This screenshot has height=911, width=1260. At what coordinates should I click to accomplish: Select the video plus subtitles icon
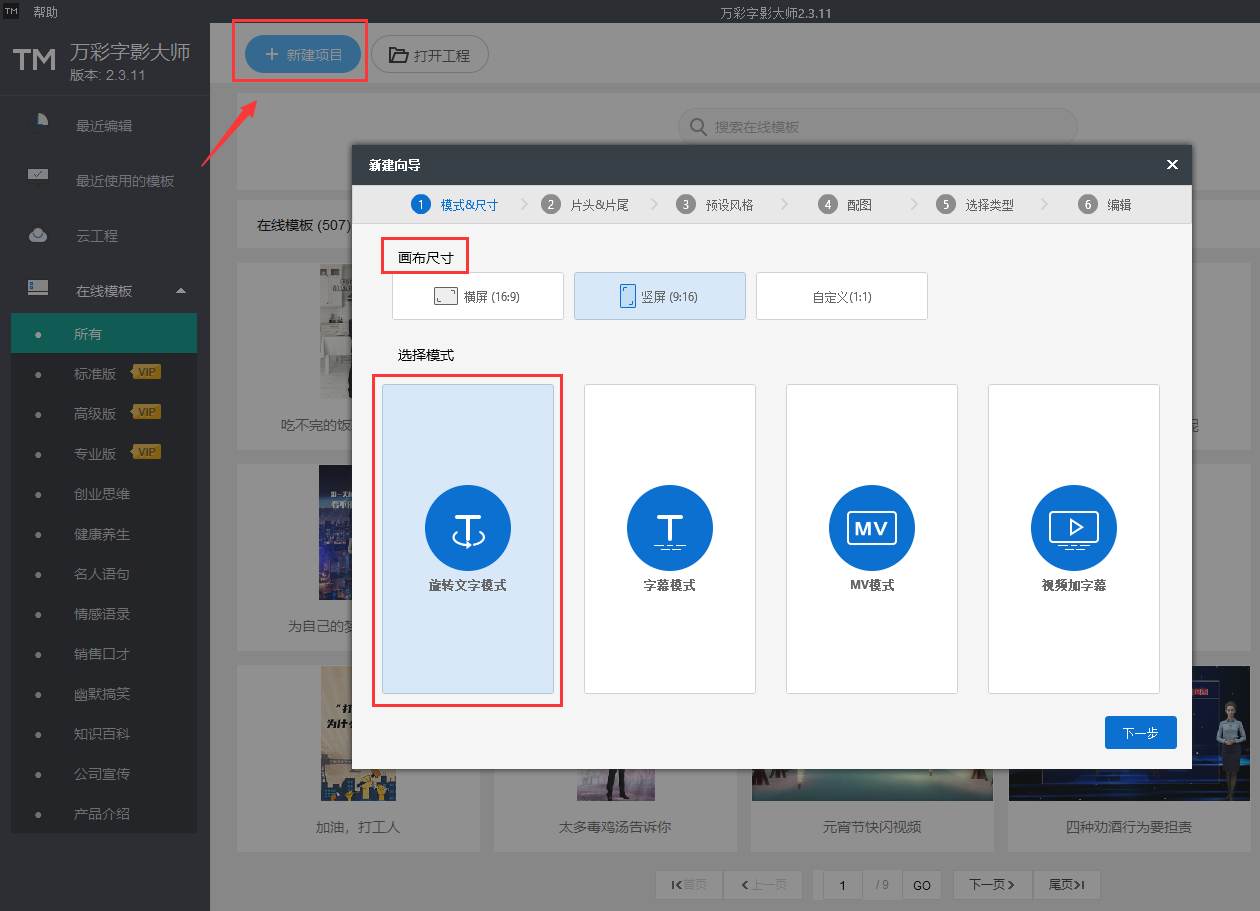(x=1074, y=528)
